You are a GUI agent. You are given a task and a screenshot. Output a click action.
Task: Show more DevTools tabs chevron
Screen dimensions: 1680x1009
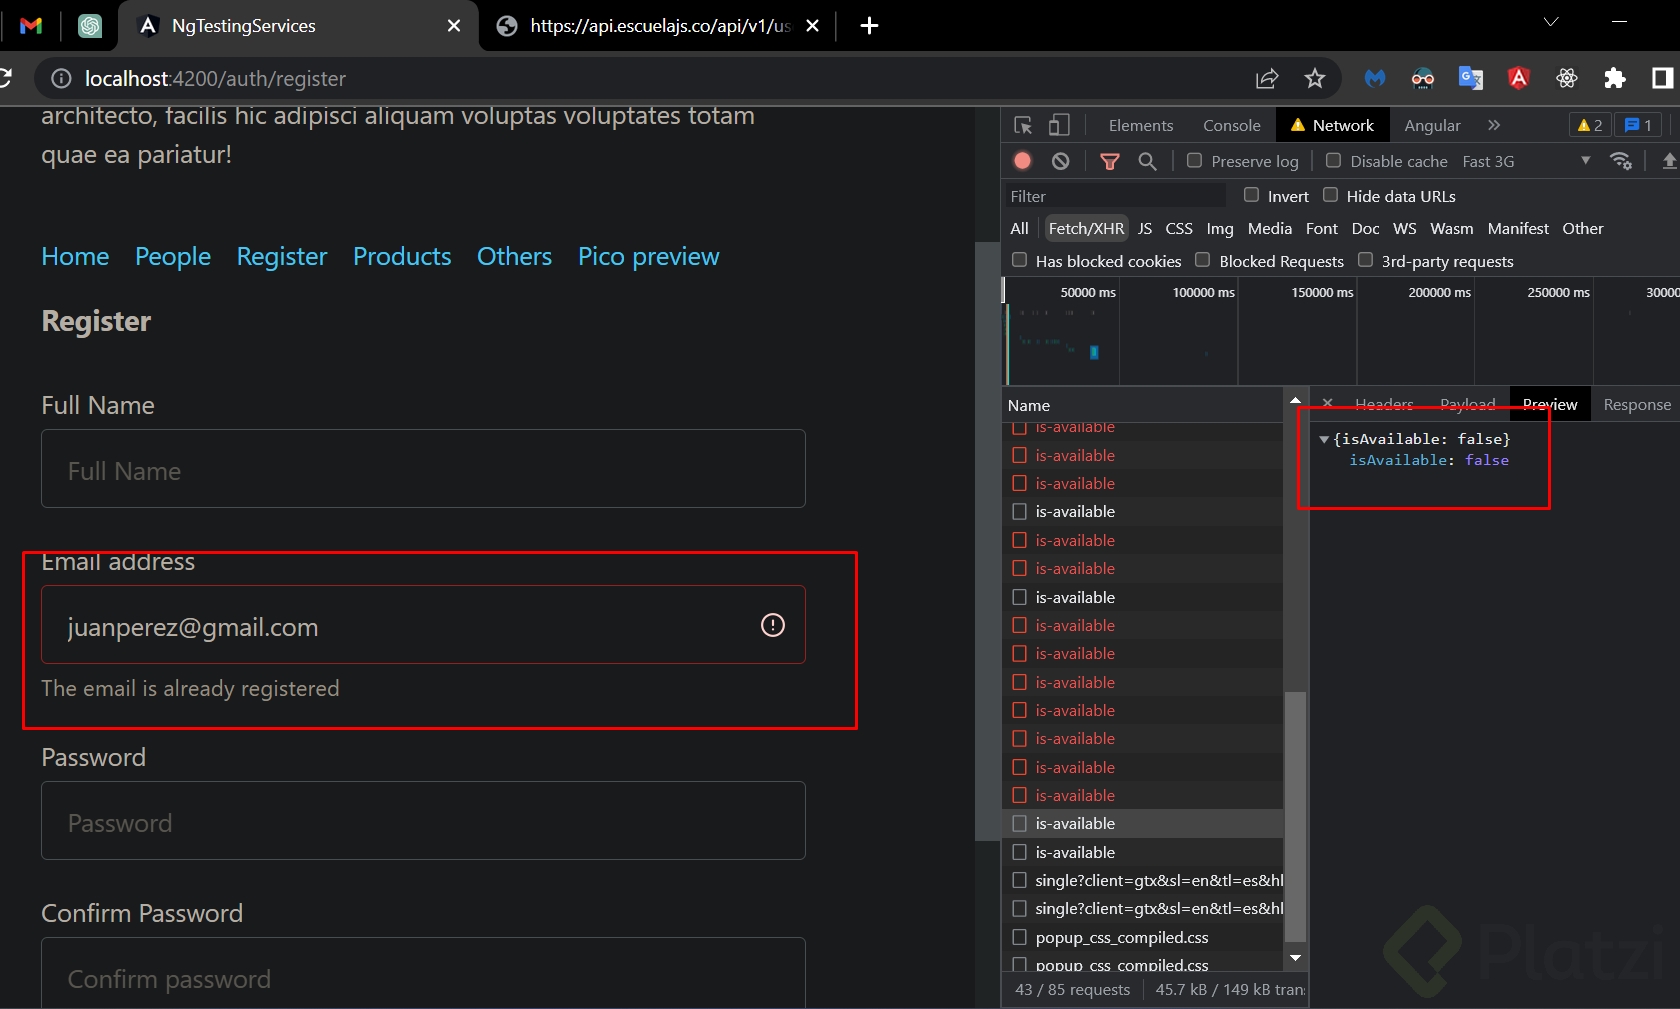point(1494,125)
